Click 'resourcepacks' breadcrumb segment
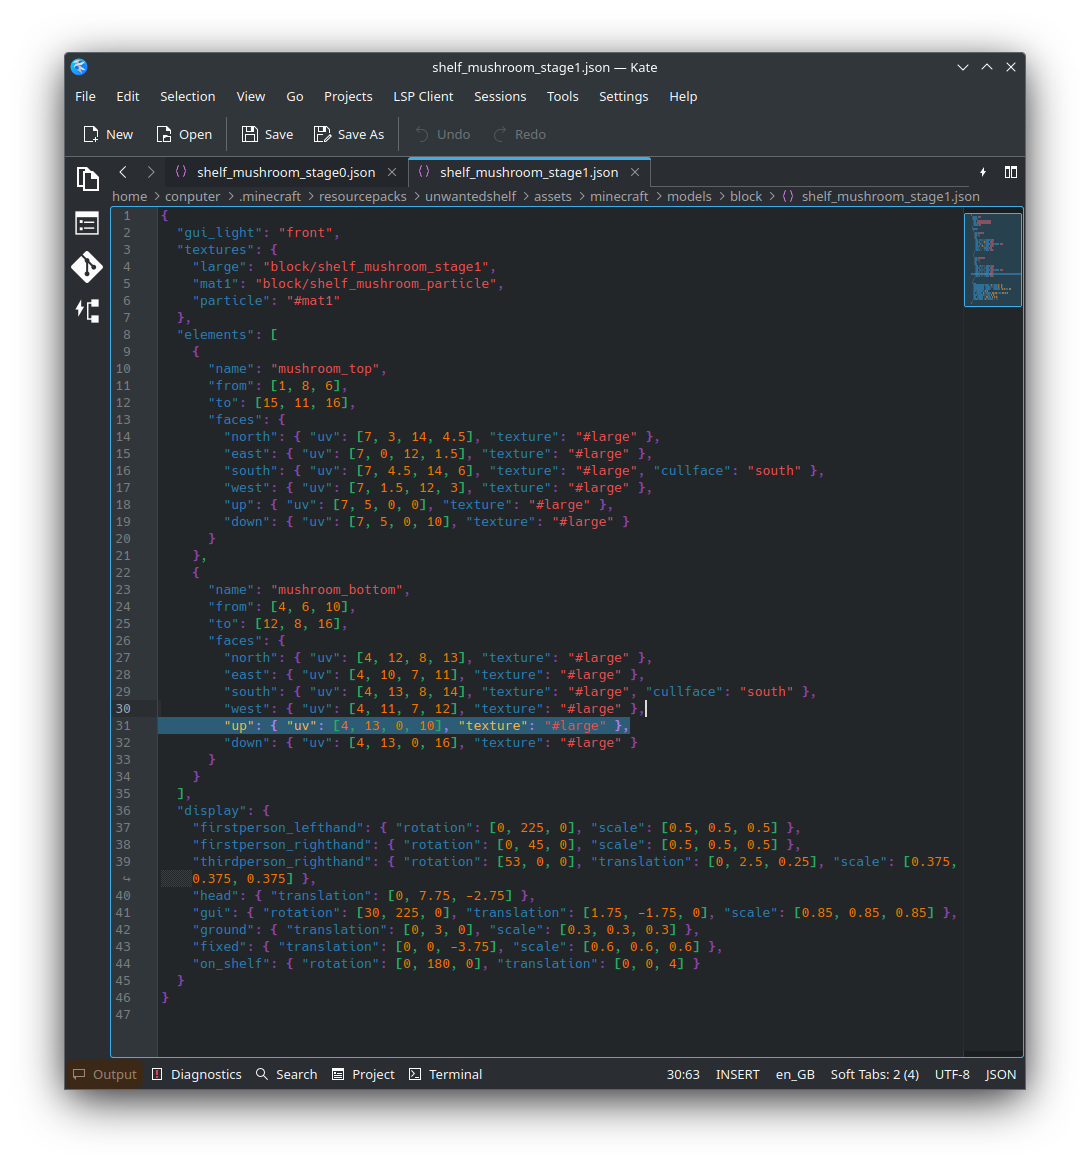 (363, 196)
